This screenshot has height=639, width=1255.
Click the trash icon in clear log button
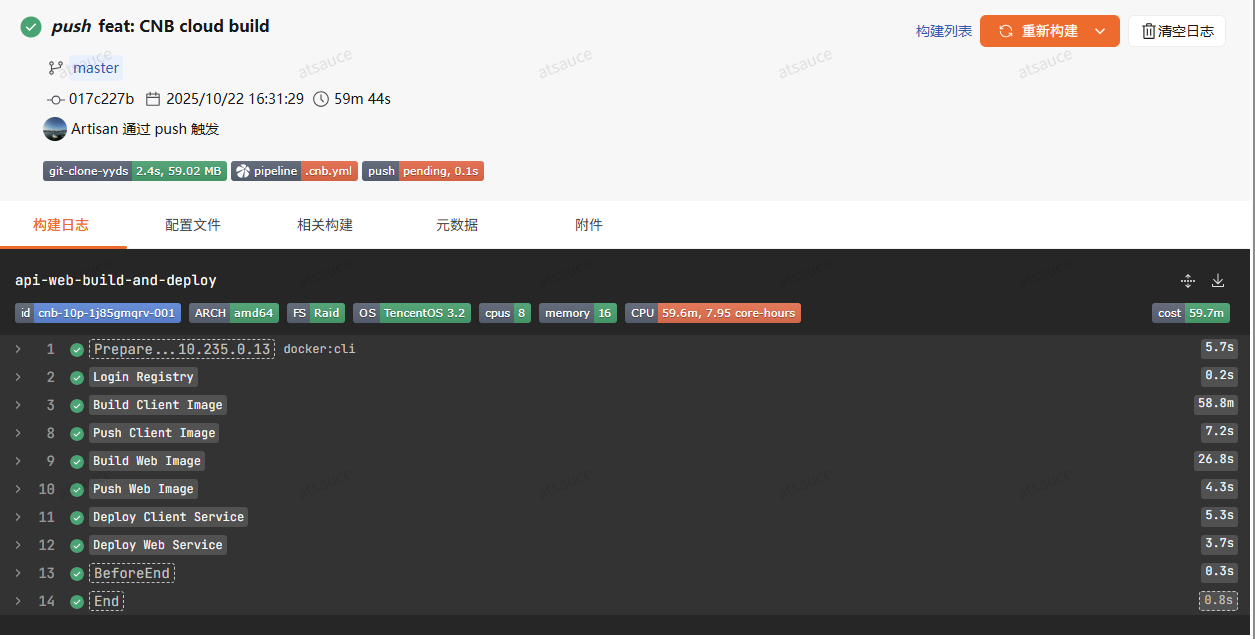[1149, 31]
